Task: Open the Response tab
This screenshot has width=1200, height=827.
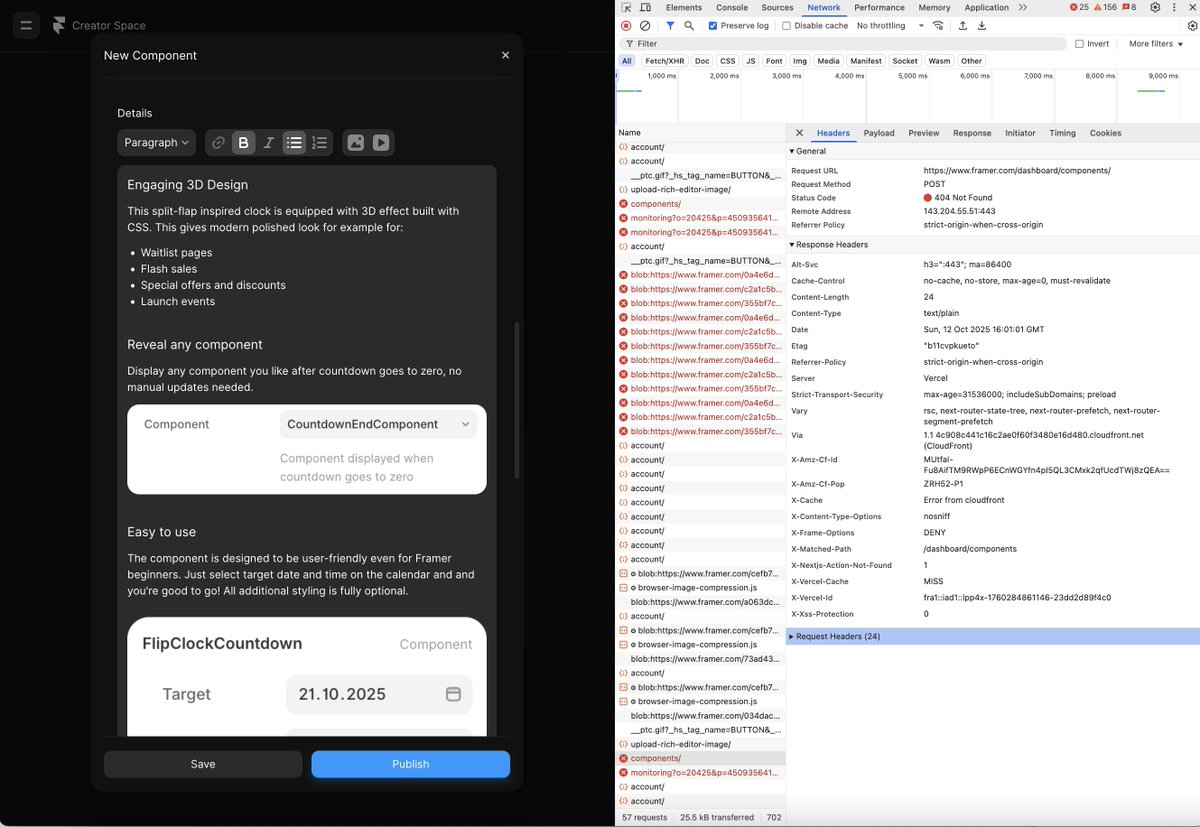Action: [x=972, y=133]
